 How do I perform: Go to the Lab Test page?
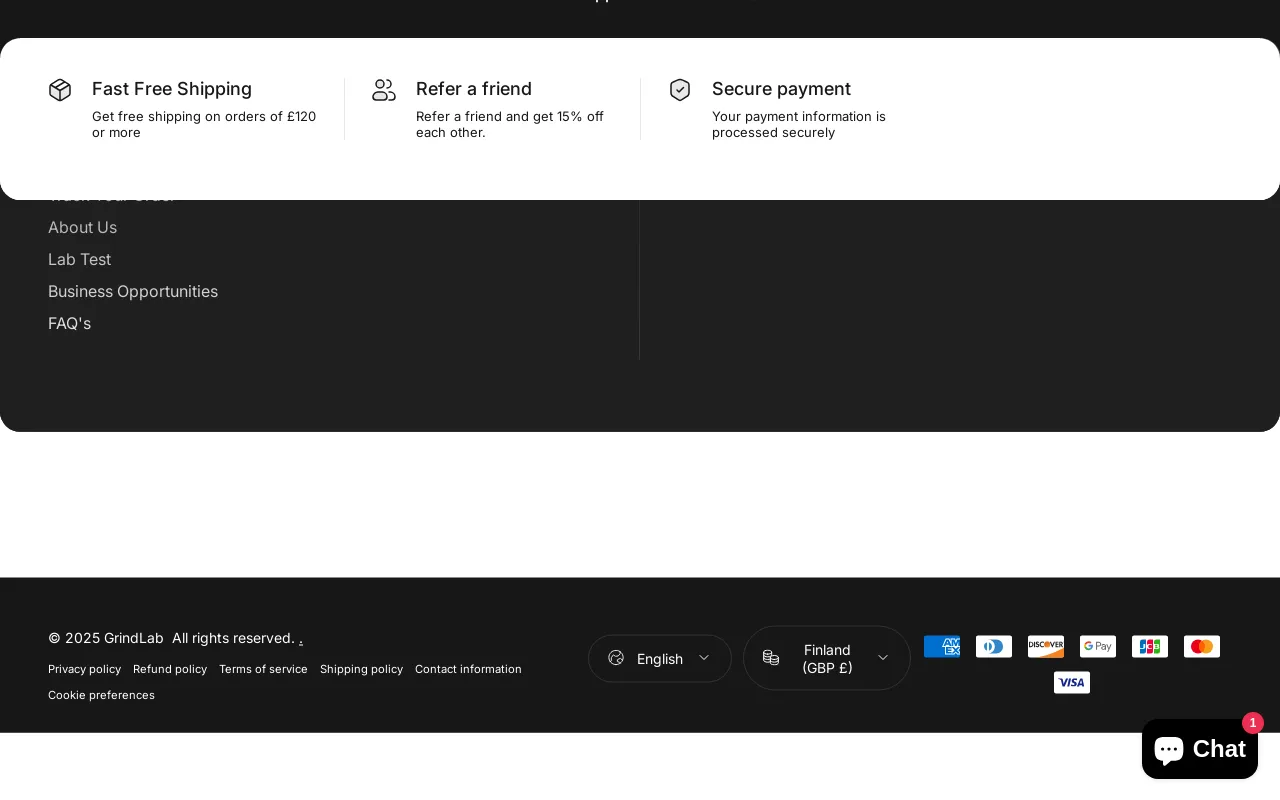point(79,260)
